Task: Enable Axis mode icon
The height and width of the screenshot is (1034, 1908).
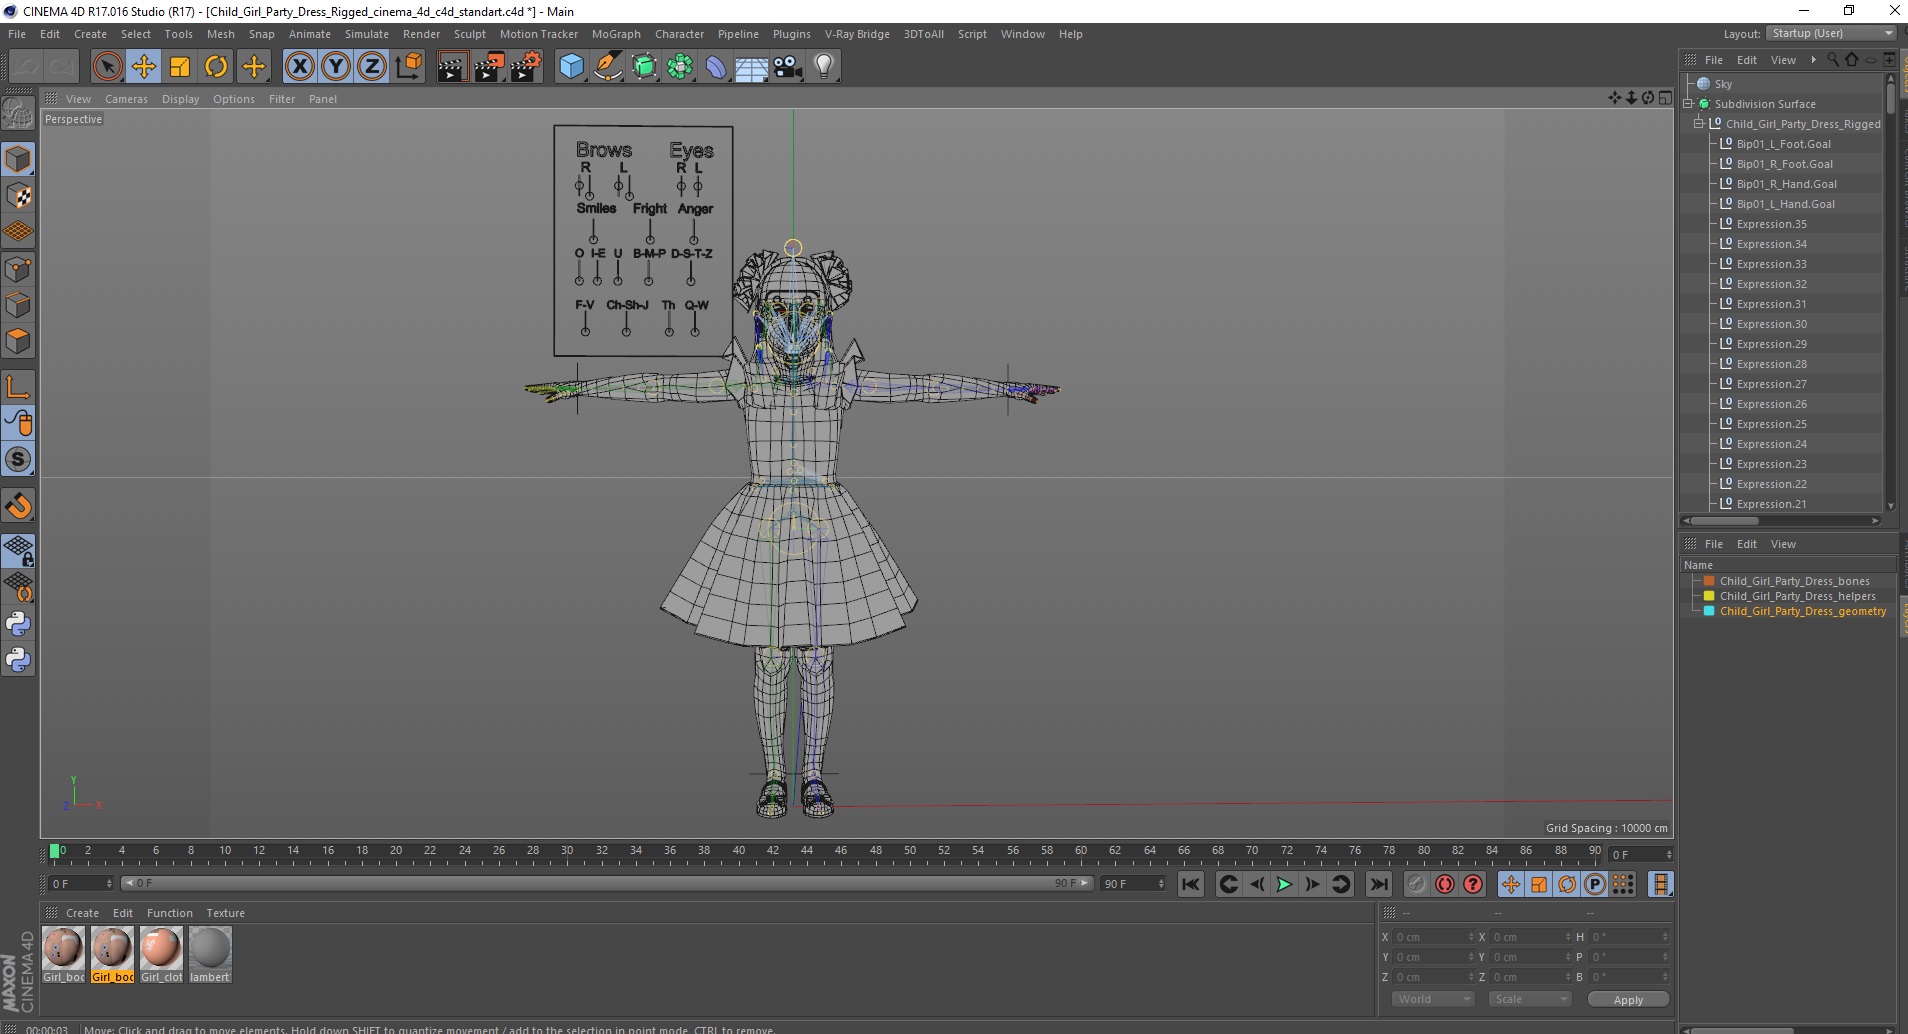Action: point(18,387)
